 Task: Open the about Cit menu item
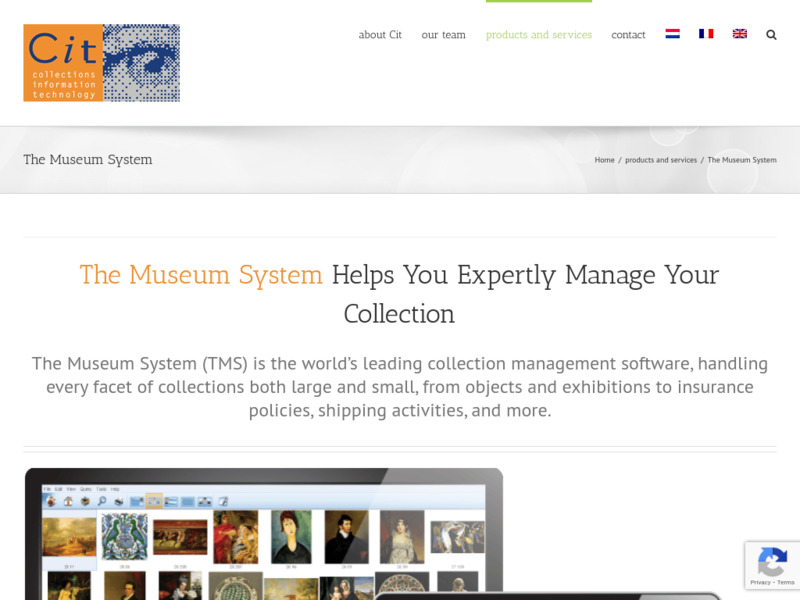pyautogui.click(x=380, y=35)
